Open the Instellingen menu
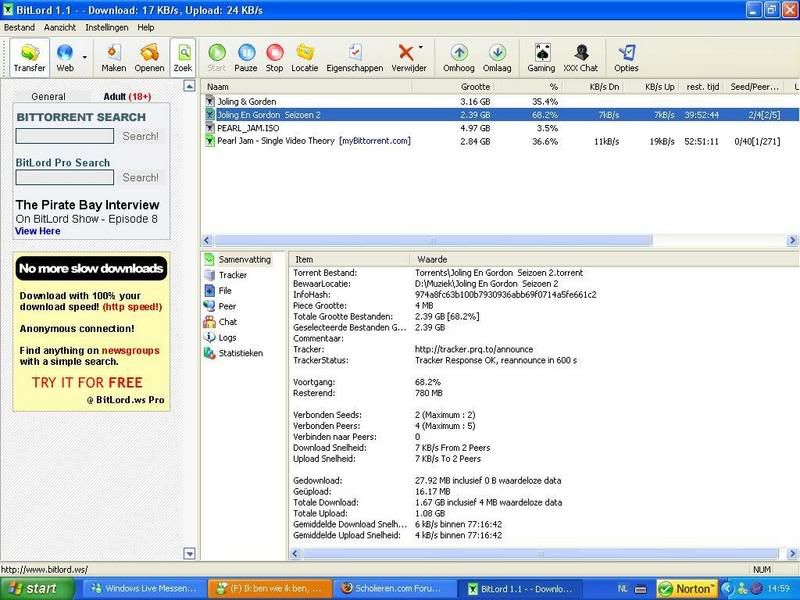The height and width of the screenshot is (600, 800). click(x=107, y=28)
